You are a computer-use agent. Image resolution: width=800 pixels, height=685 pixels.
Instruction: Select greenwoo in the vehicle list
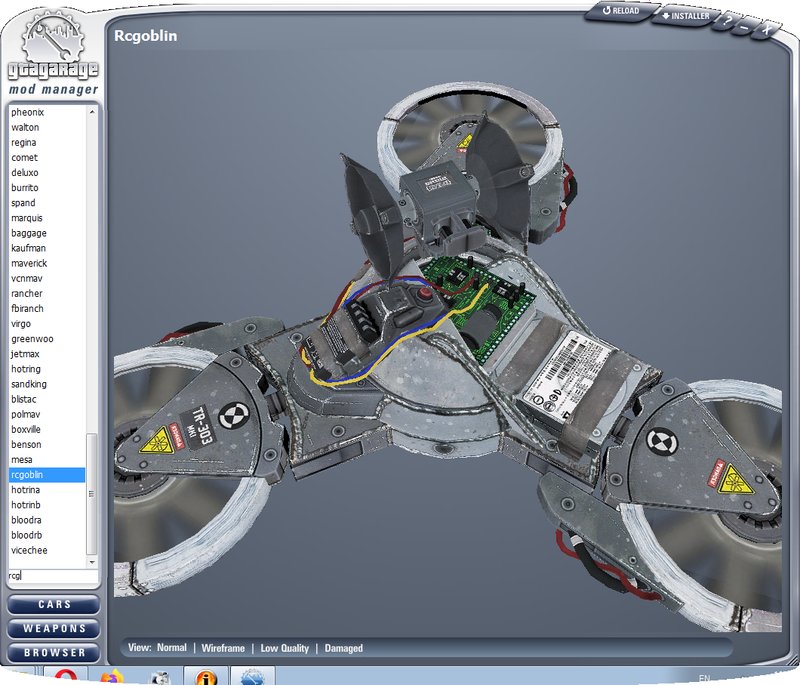[47, 339]
